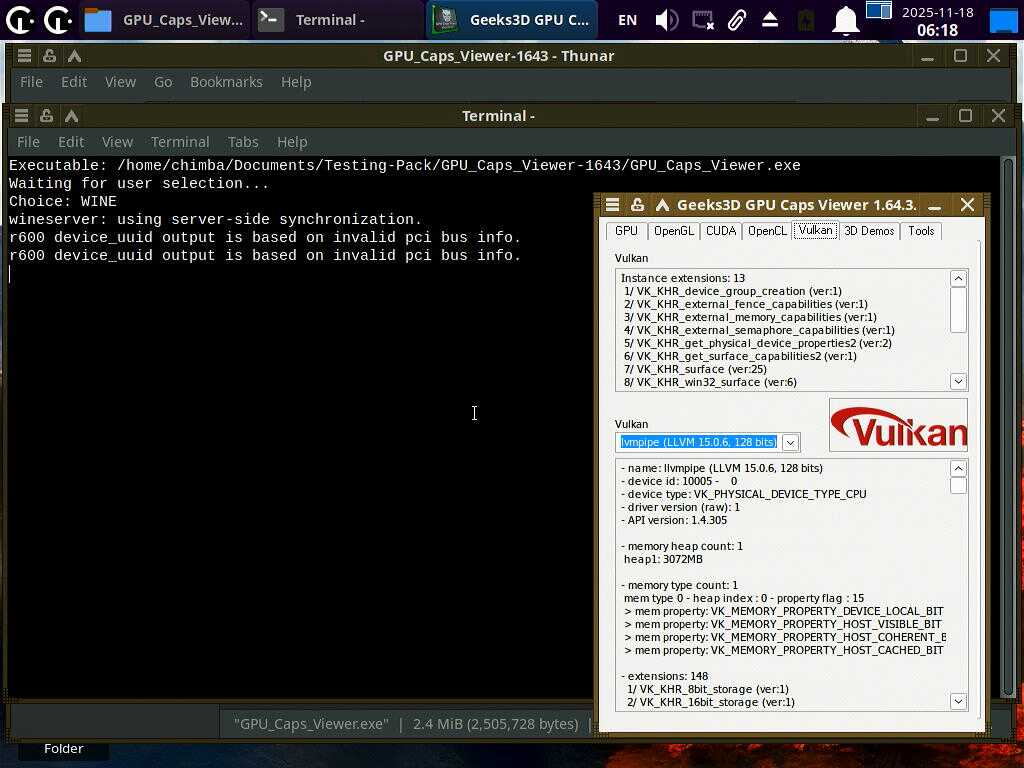Switch to the 3D Demos tab
The height and width of the screenshot is (768, 1024).
coord(869,231)
